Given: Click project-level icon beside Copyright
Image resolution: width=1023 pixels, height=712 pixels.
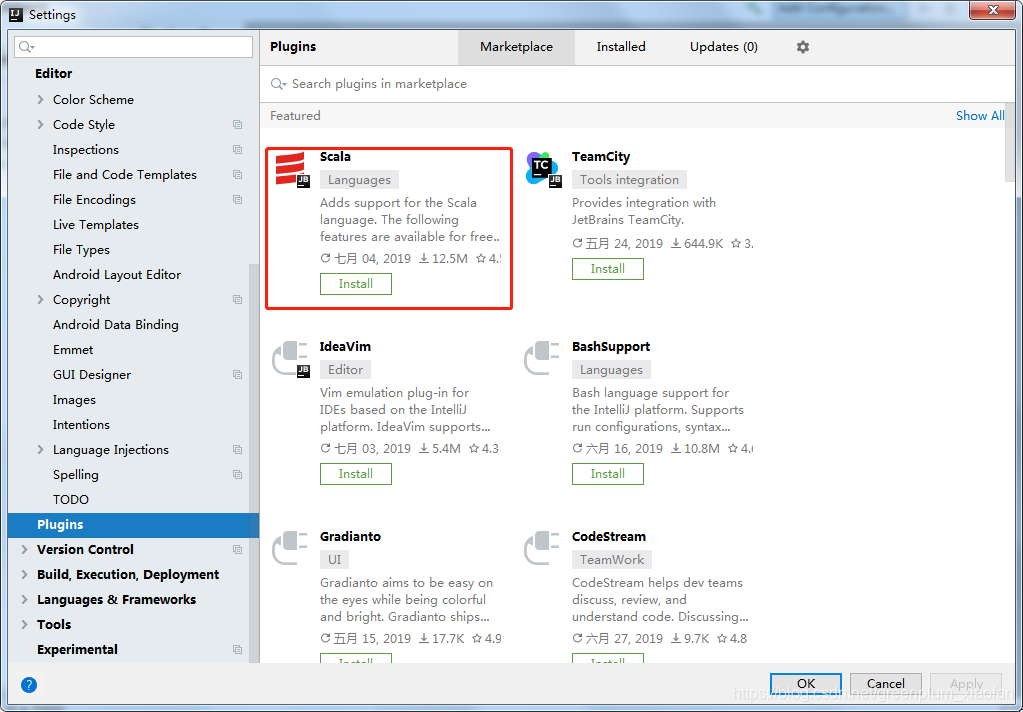Looking at the screenshot, I should click(x=237, y=300).
